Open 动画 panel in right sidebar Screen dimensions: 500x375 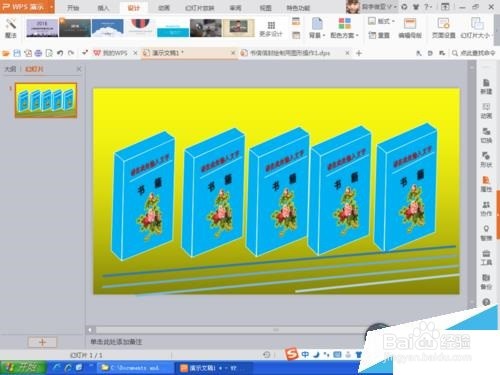[x=486, y=111]
